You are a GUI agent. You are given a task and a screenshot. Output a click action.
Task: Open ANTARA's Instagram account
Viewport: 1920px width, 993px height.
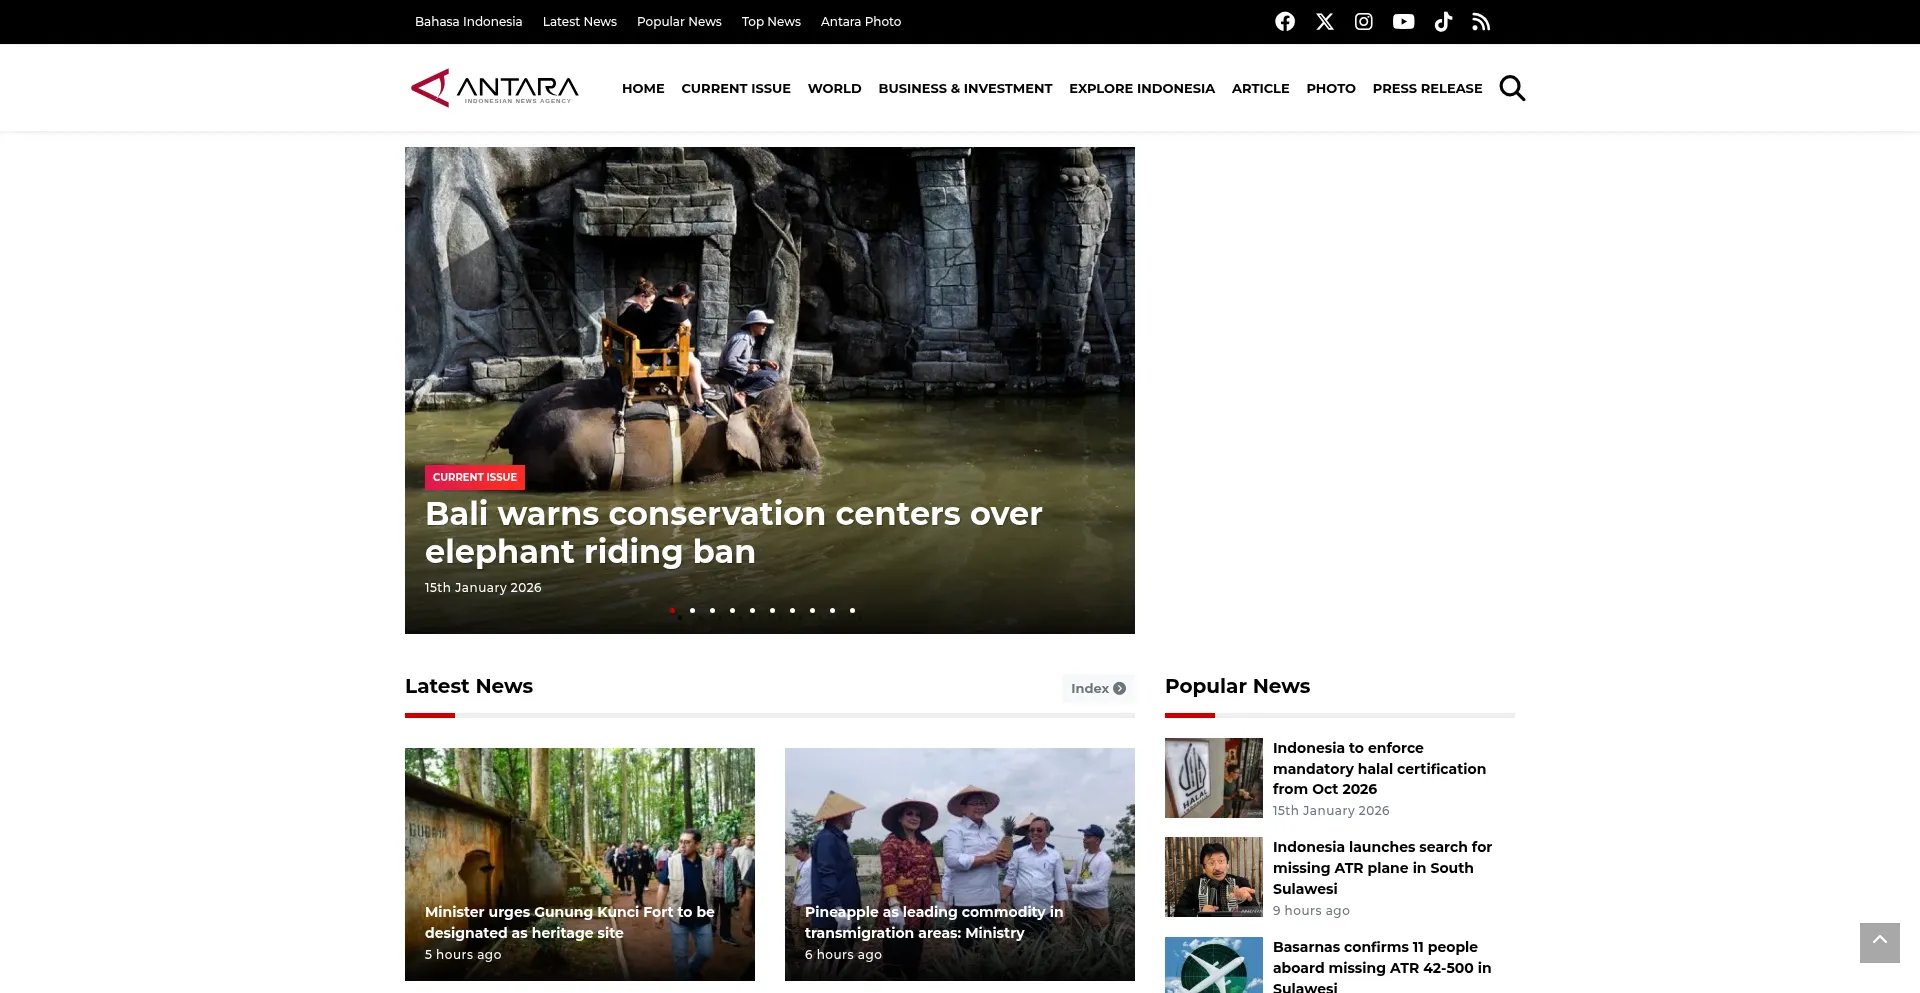pyautogui.click(x=1363, y=21)
